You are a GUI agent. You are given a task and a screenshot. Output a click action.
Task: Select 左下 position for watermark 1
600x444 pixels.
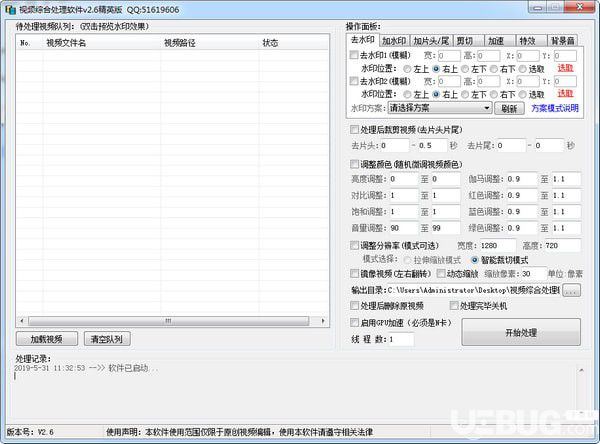[x=465, y=69]
